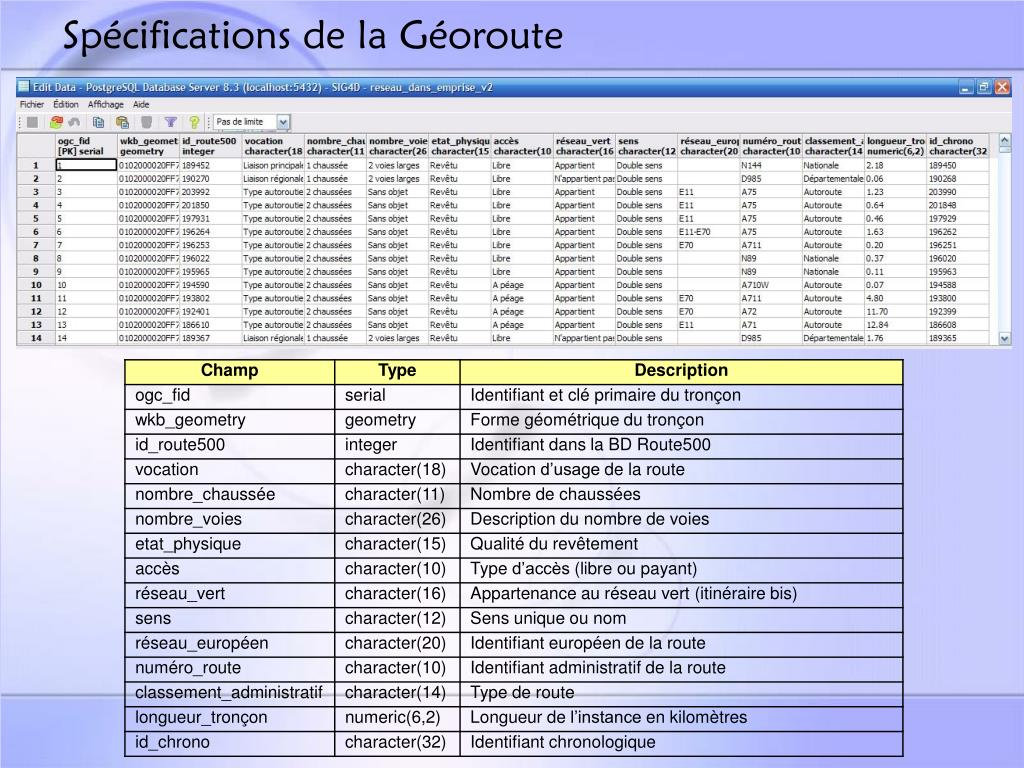
Task: Select the 'accès' column header in grid
Action: click(x=522, y=146)
